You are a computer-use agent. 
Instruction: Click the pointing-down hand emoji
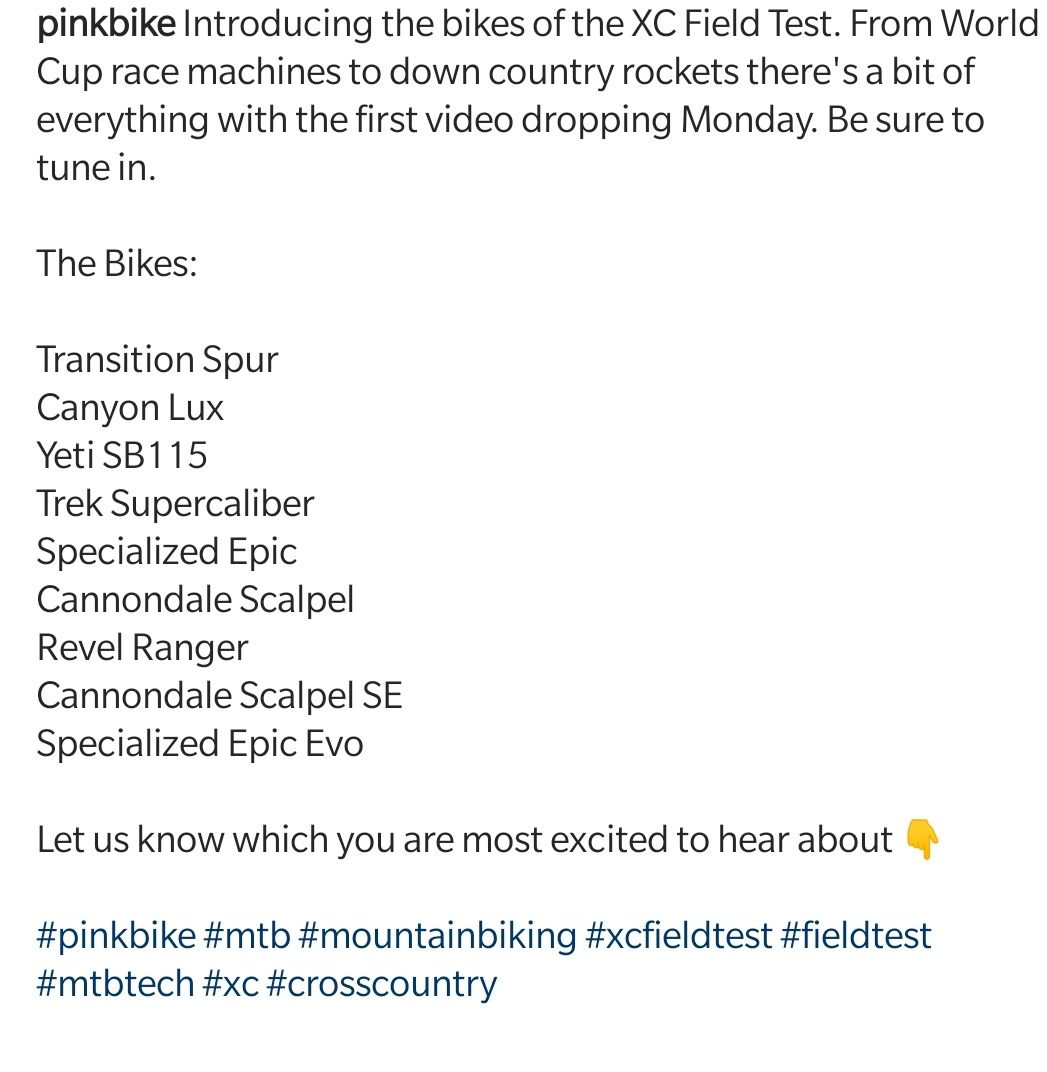tap(923, 840)
